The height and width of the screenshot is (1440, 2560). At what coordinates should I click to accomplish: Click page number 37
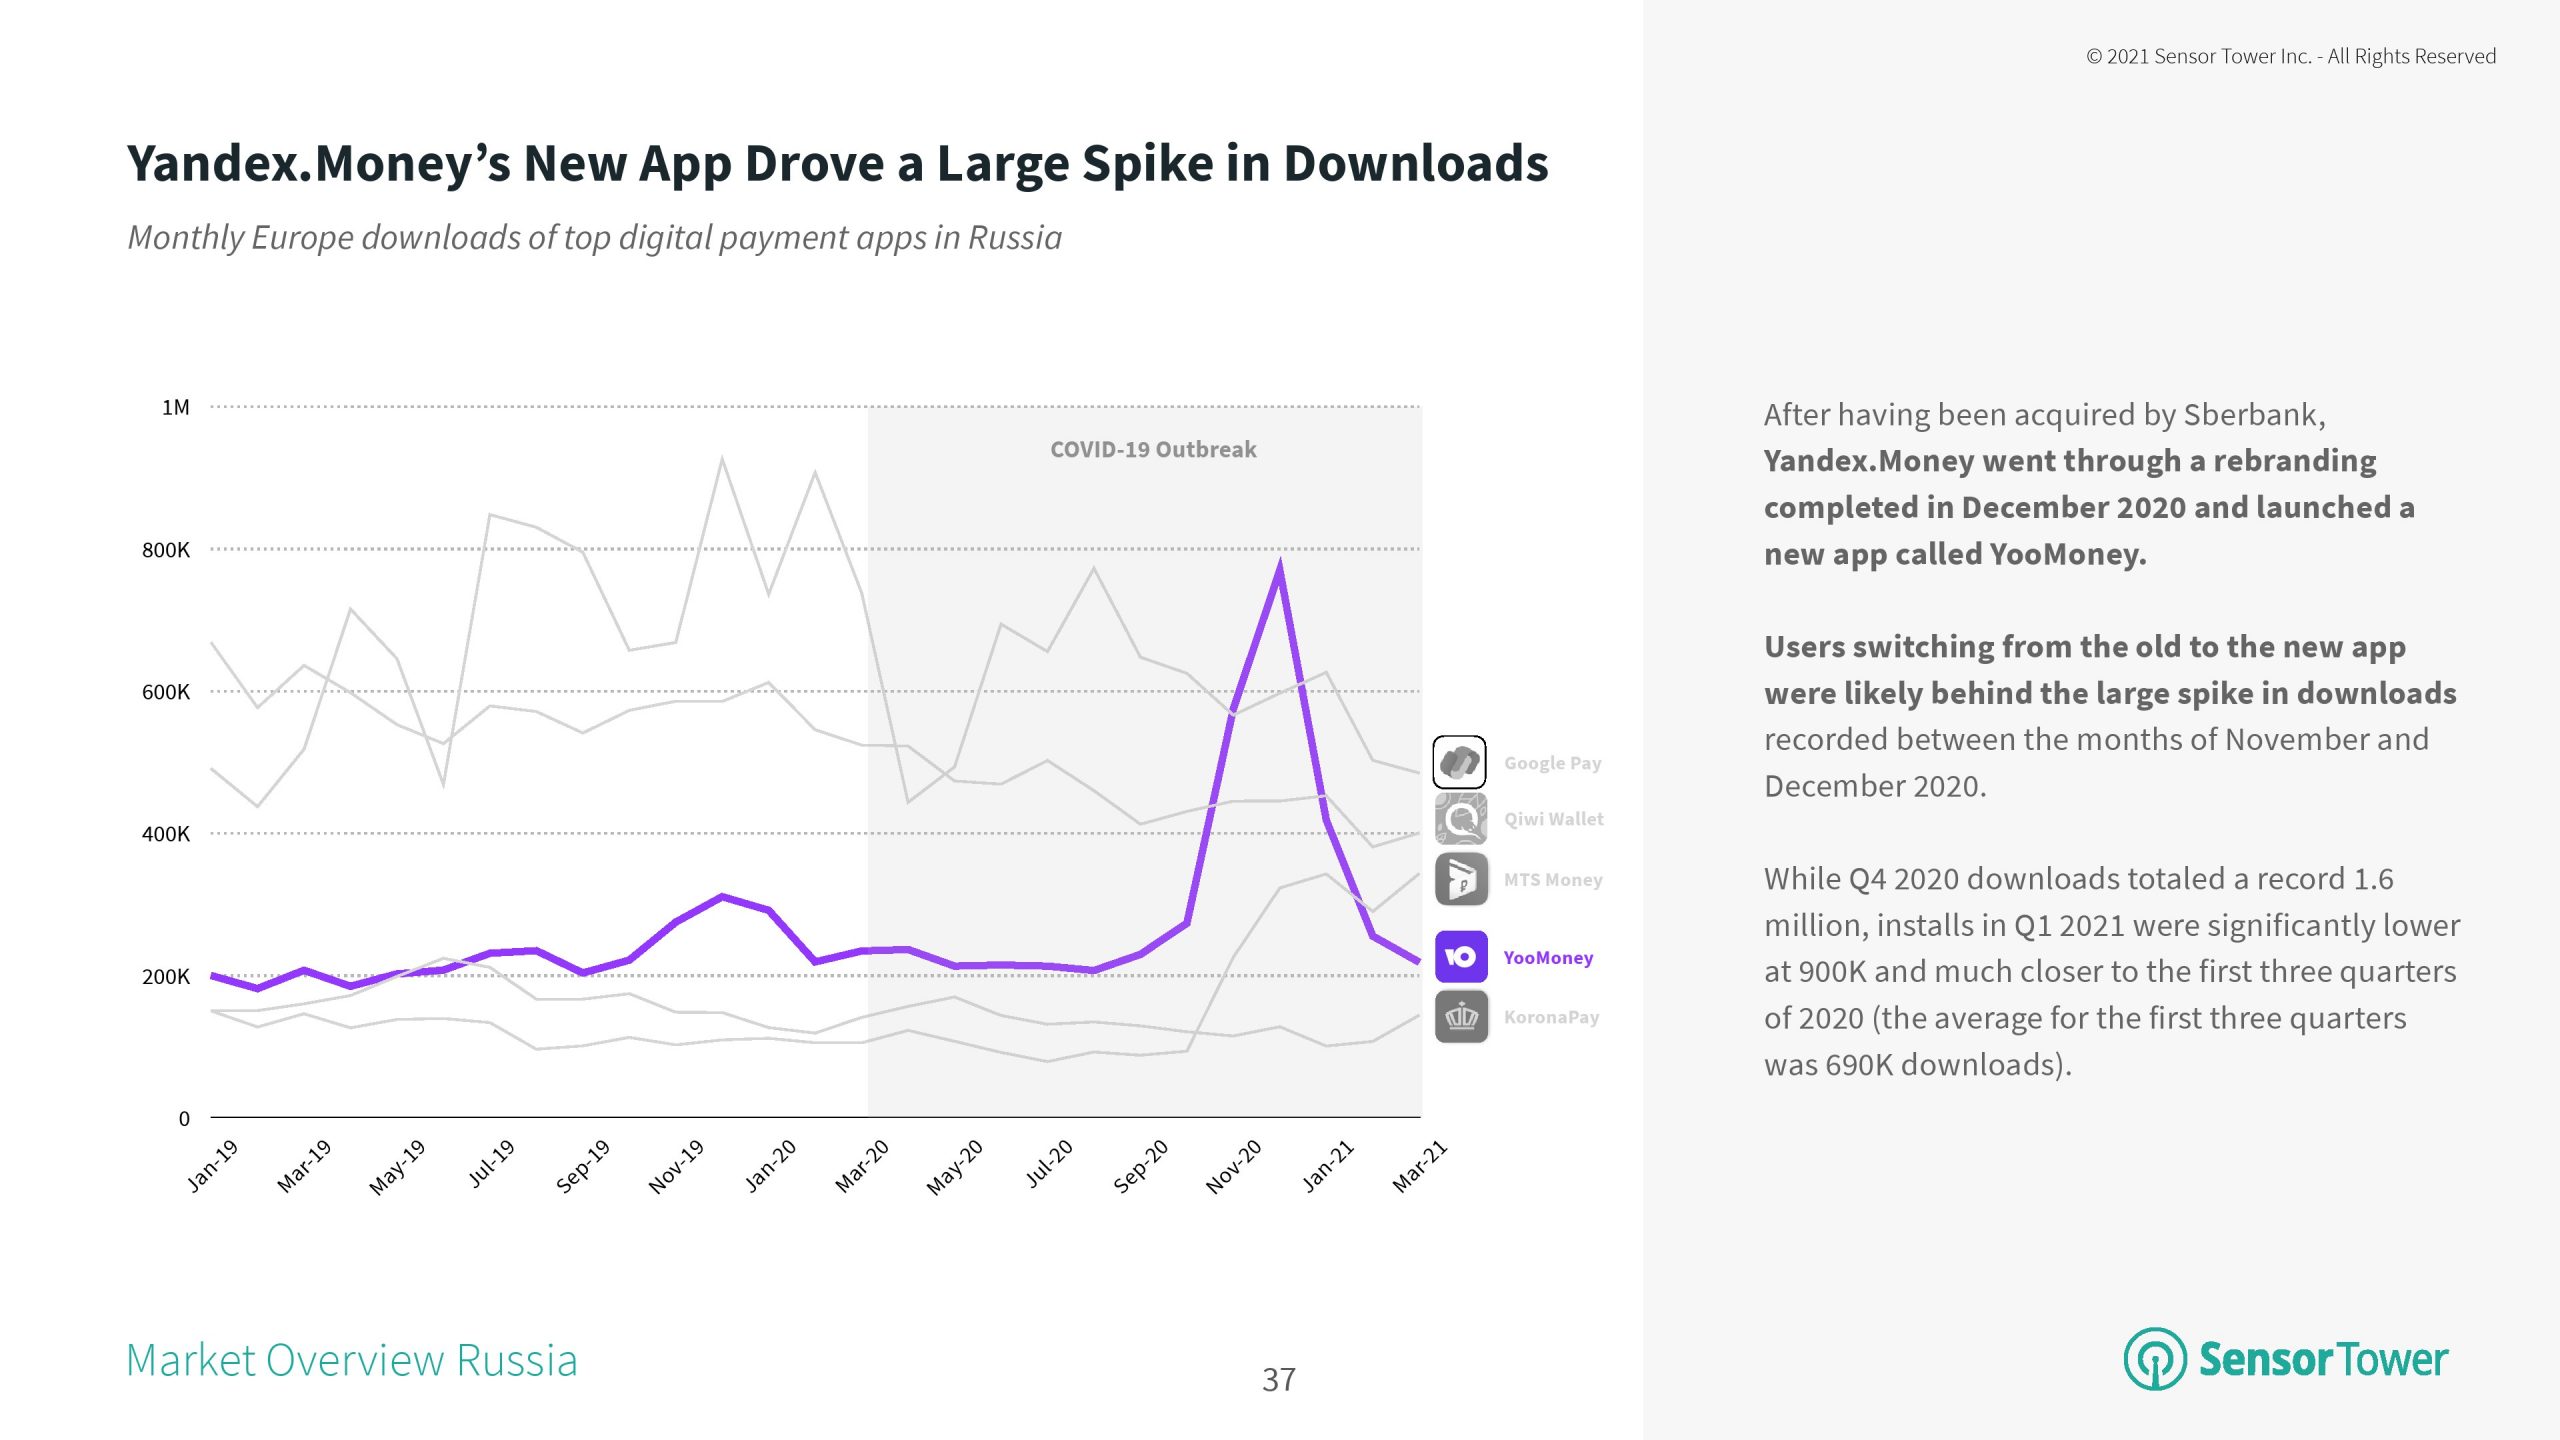[x=1278, y=1380]
